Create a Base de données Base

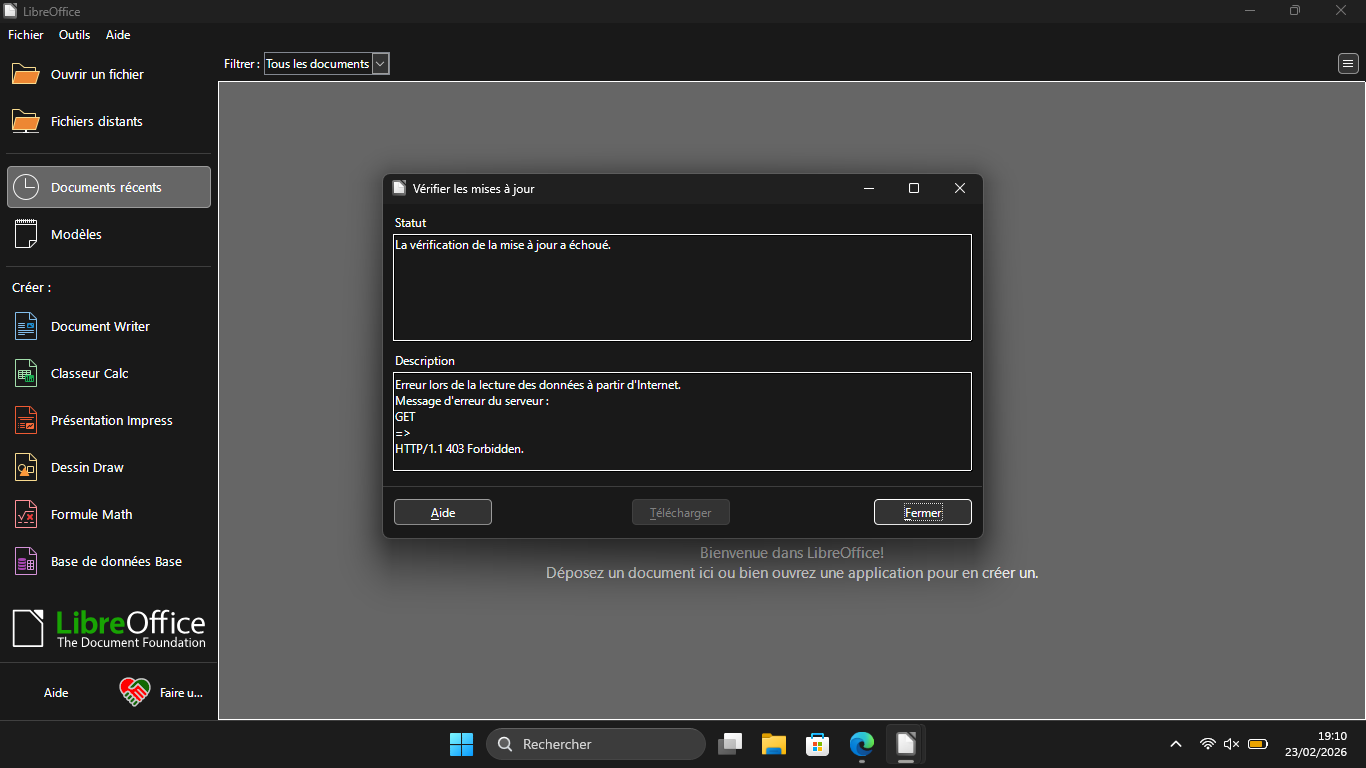pyautogui.click(x=116, y=561)
